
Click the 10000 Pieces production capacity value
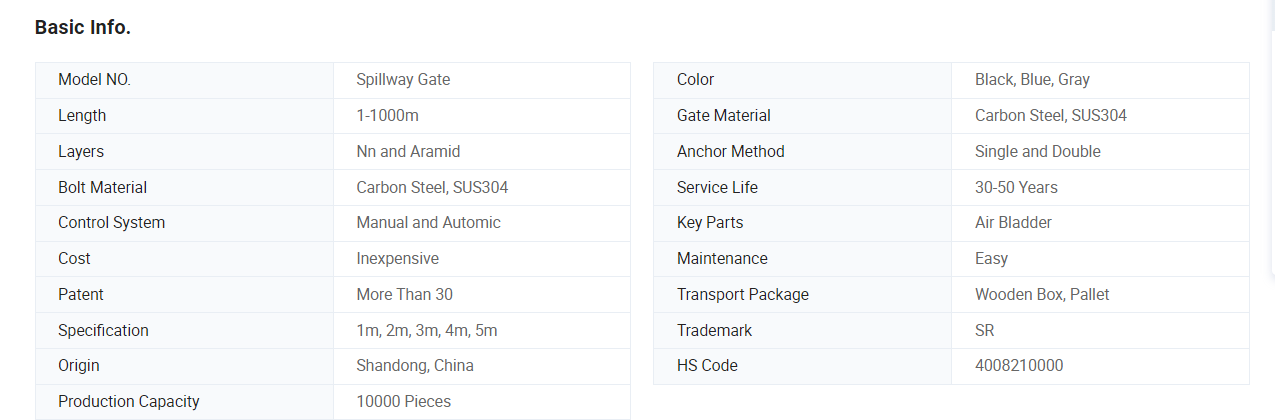pos(403,402)
